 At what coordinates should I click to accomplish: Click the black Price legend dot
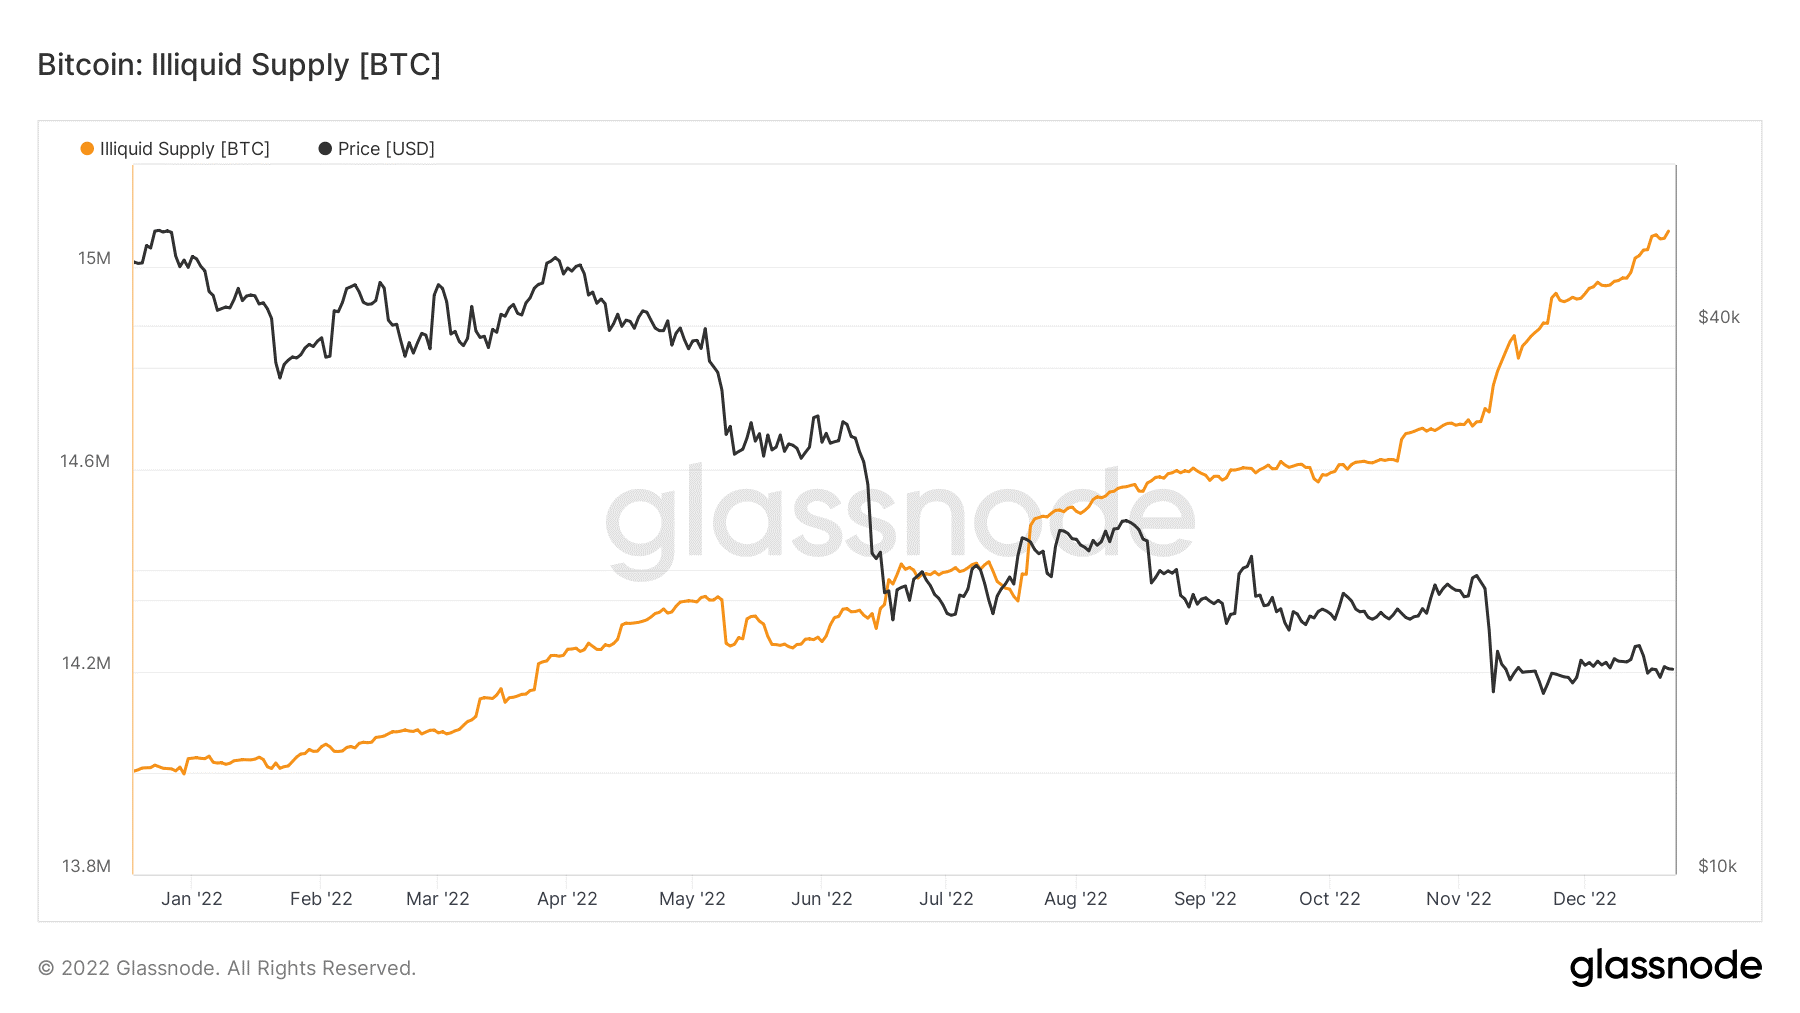coord(325,149)
